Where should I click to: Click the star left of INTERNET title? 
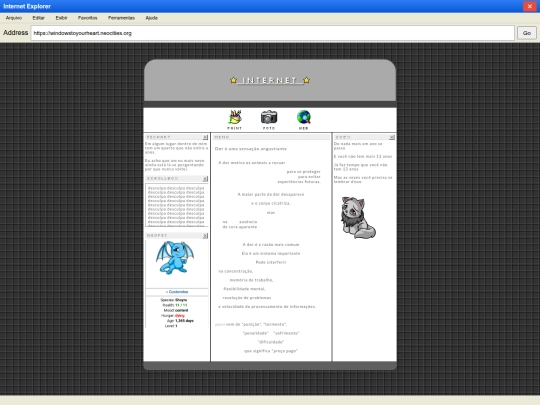pos(233,80)
